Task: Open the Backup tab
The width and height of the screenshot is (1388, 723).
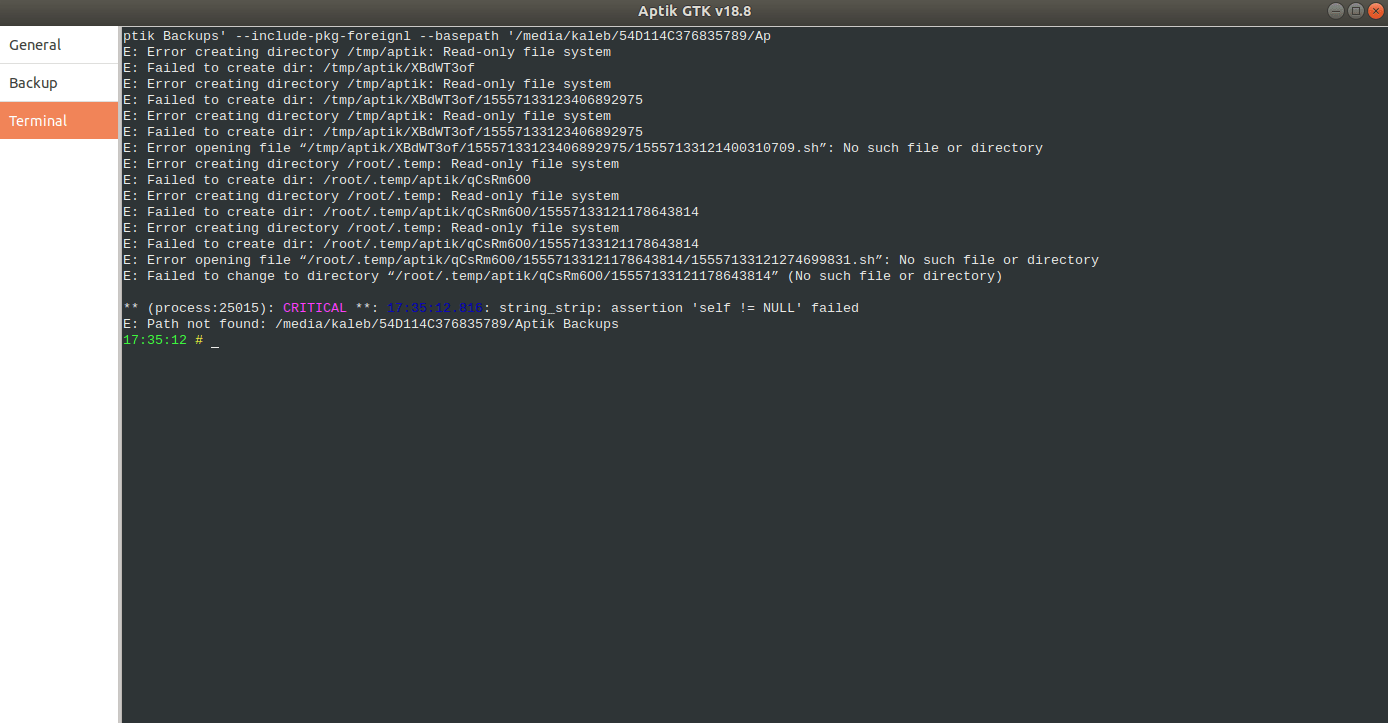Action: (33, 82)
